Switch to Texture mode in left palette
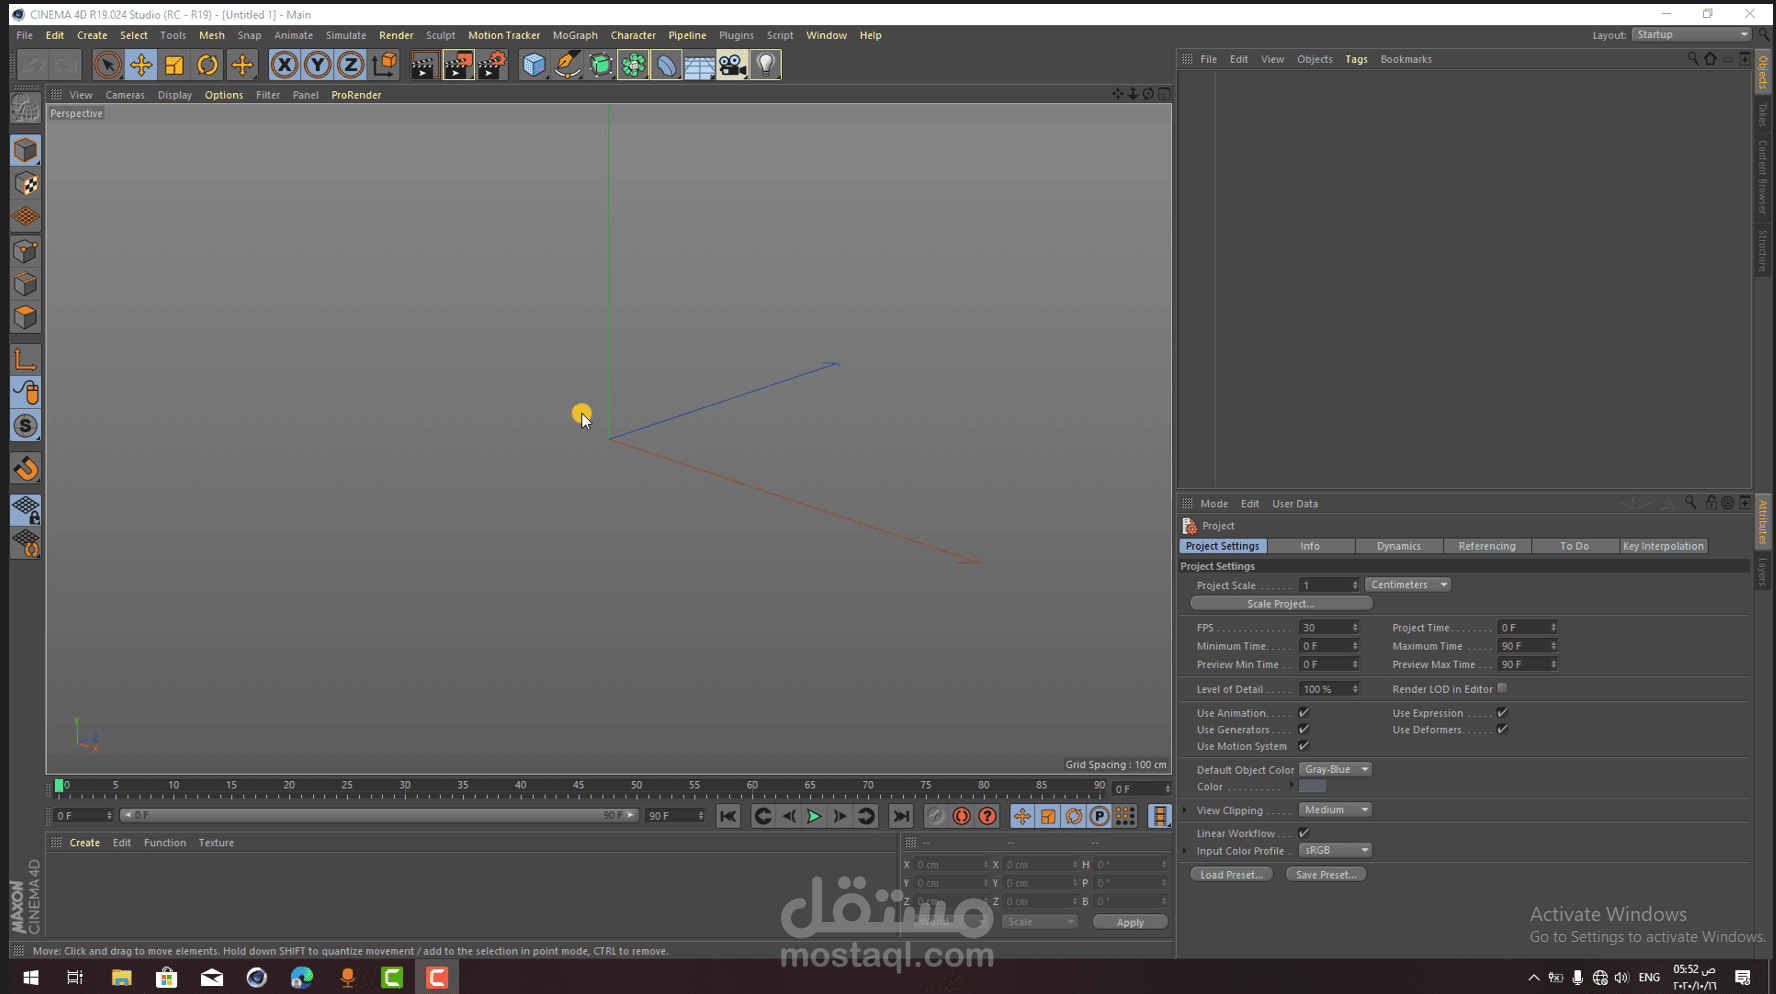This screenshot has width=1776, height=994. [x=26, y=184]
